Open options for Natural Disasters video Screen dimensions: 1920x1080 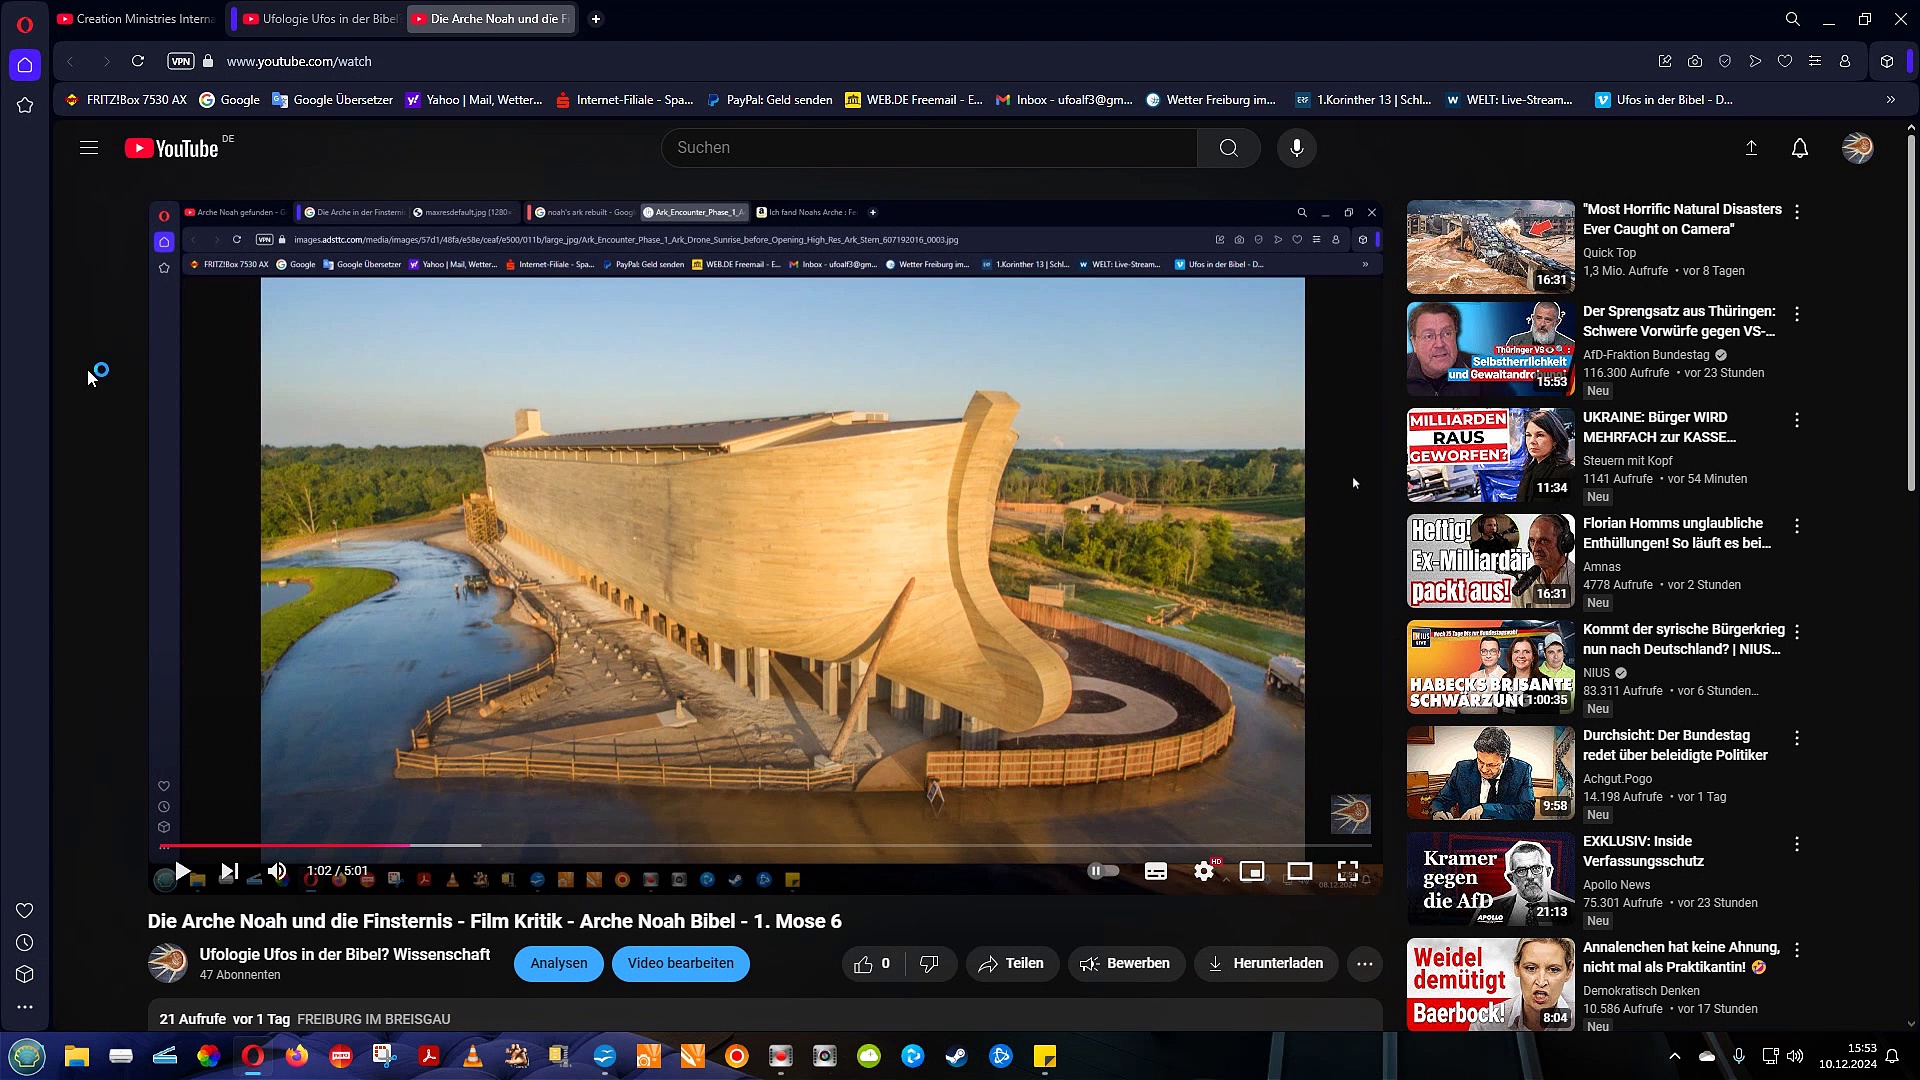[1797, 212]
